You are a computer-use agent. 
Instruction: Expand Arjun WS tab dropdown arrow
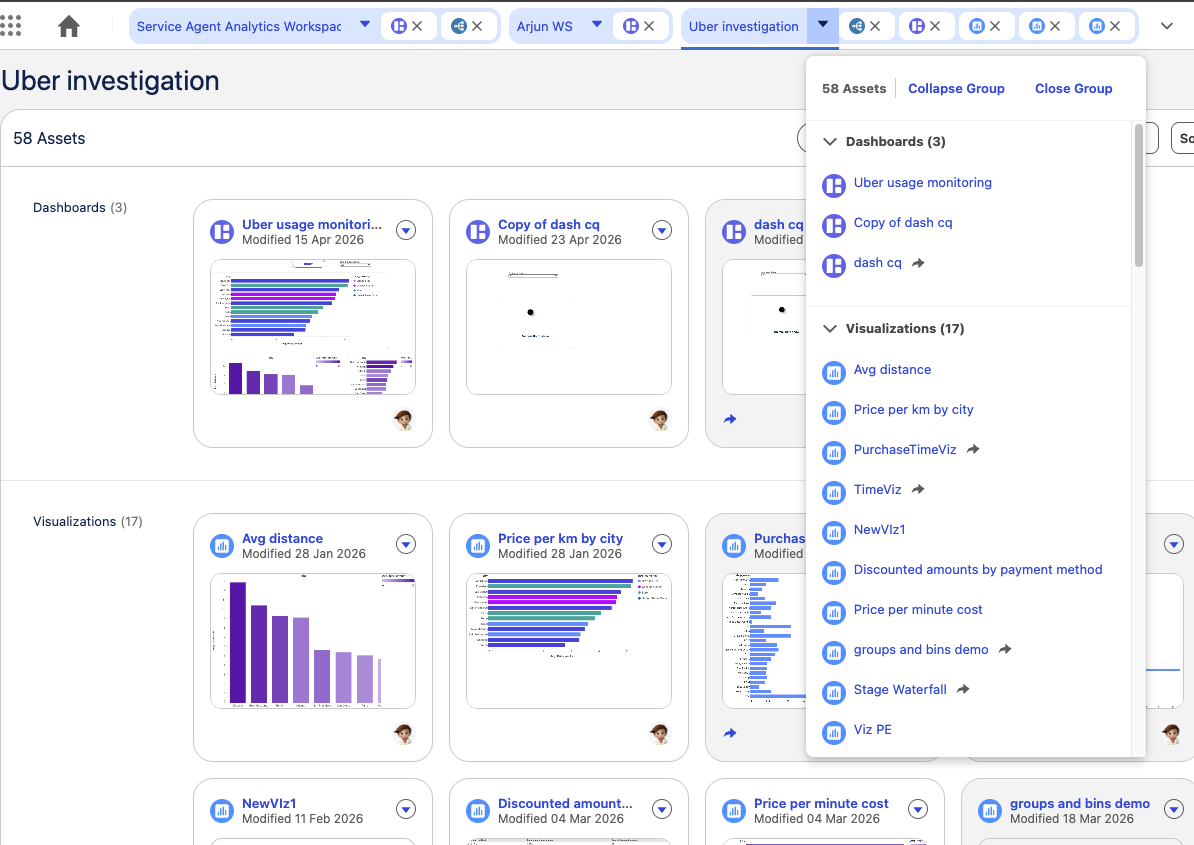point(597,24)
